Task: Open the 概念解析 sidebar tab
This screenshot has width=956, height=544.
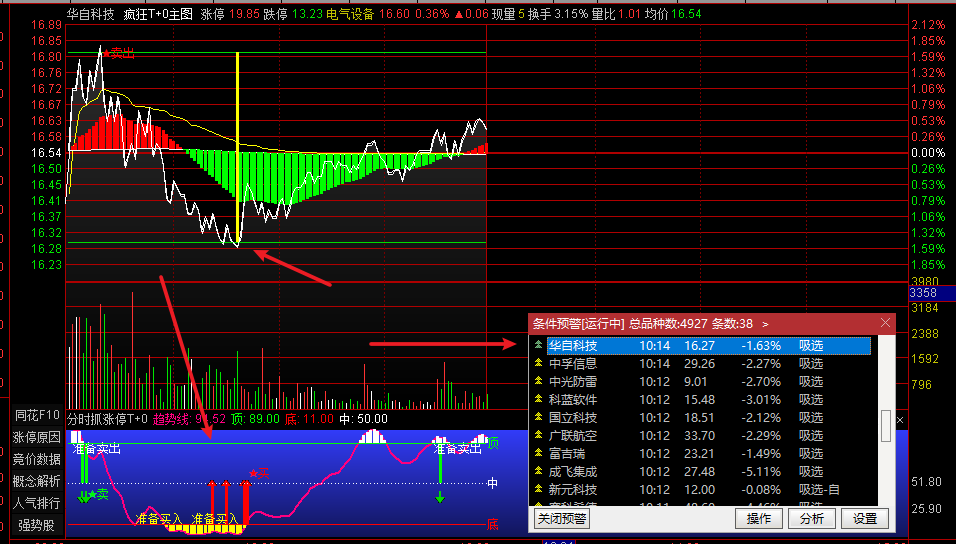Action: click(x=38, y=481)
